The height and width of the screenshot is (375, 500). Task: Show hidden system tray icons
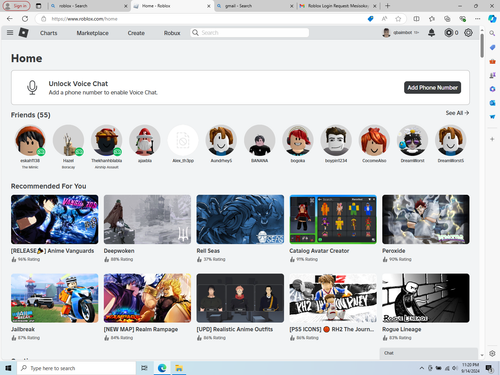[422, 368]
